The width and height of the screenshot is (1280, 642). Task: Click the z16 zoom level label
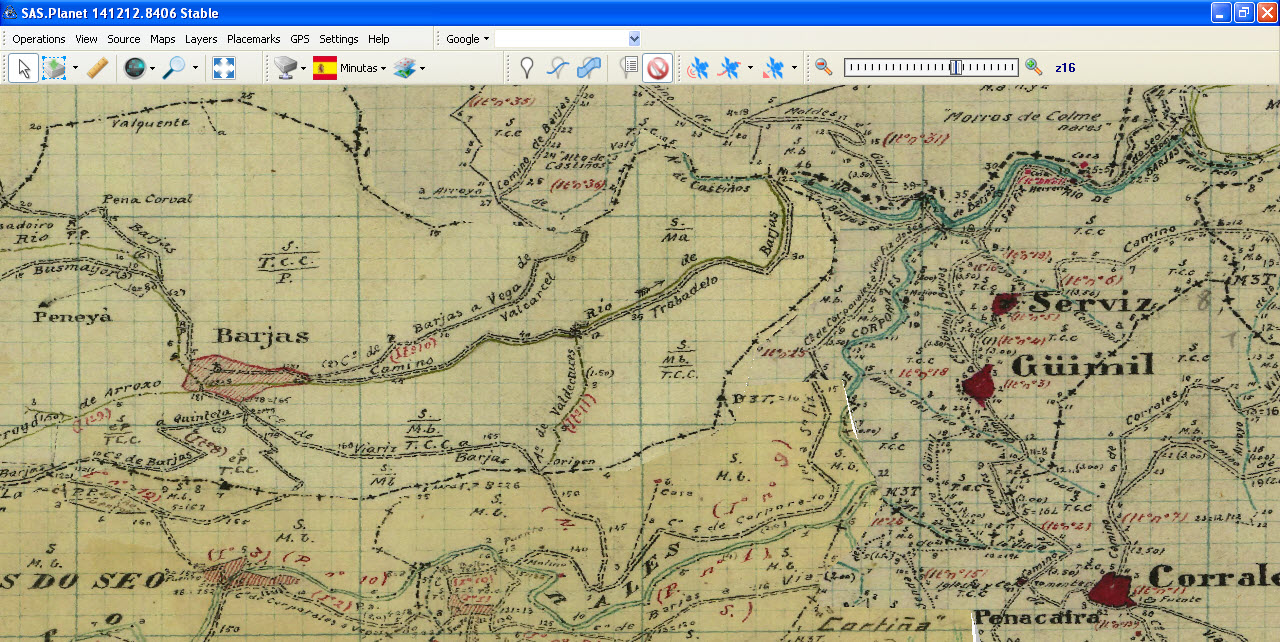[1065, 68]
